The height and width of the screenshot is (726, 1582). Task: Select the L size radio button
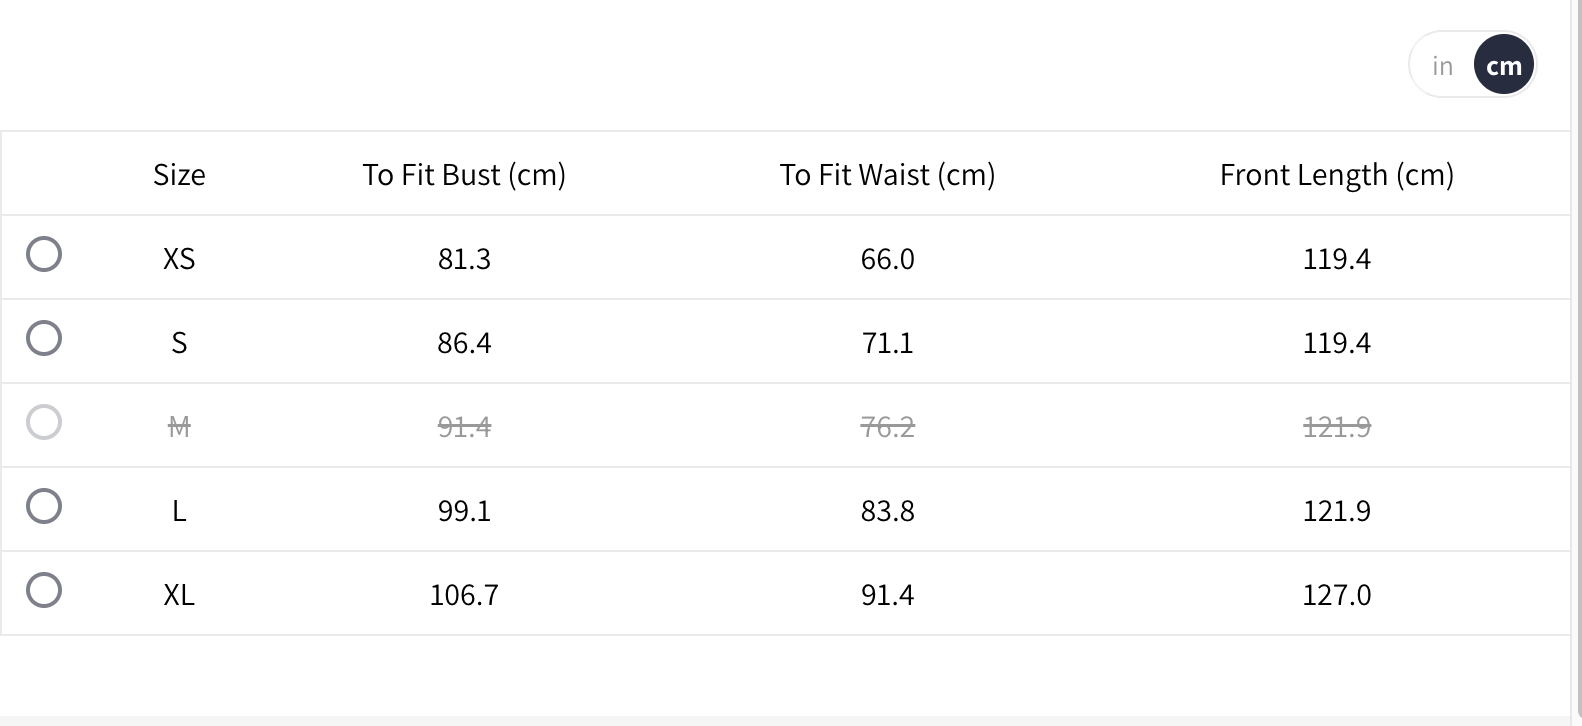(x=44, y=506)
